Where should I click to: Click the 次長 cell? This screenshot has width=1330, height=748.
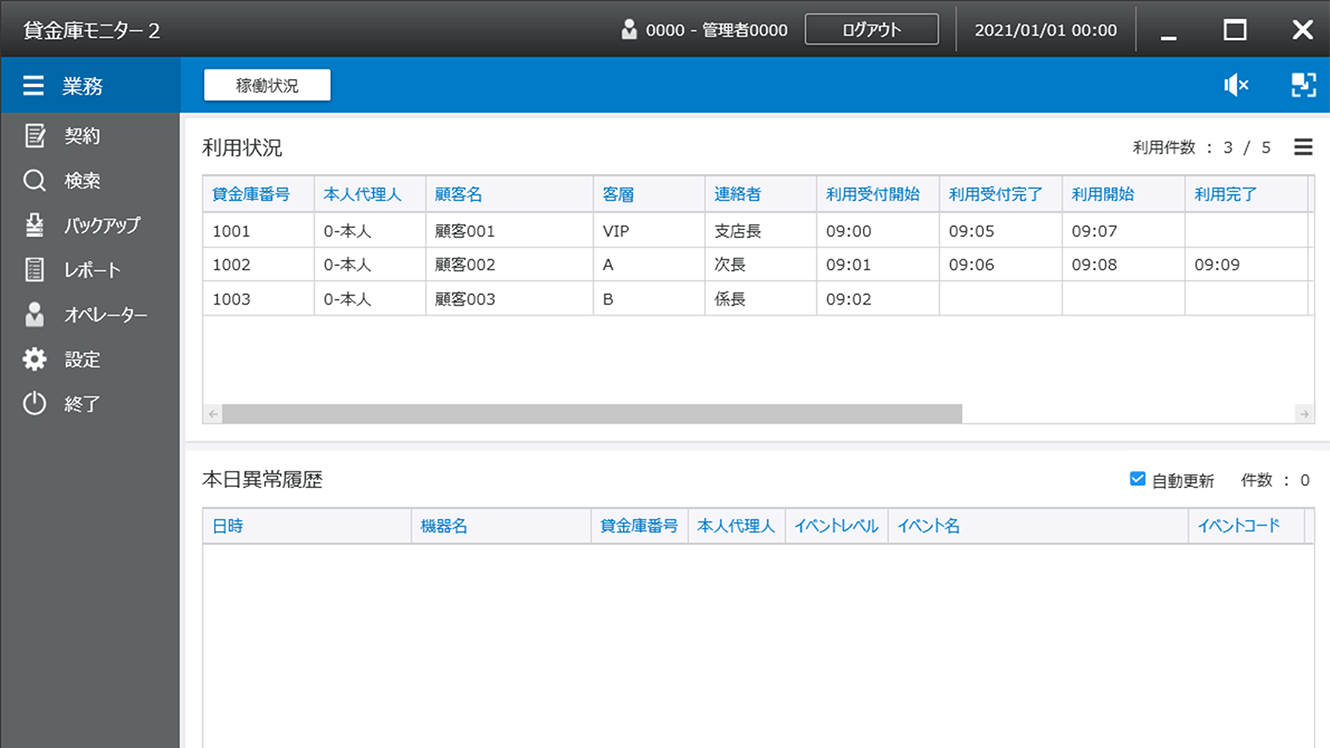click(760, 265)
